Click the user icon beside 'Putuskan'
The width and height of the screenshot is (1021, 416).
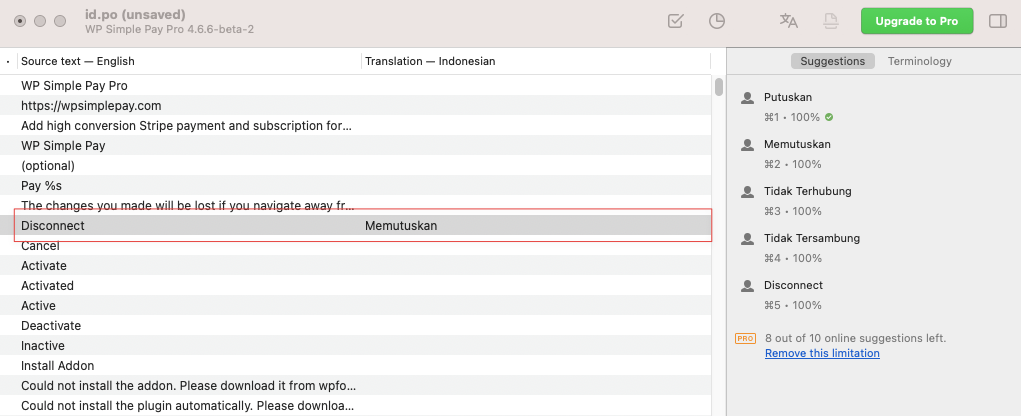(747, 98)
